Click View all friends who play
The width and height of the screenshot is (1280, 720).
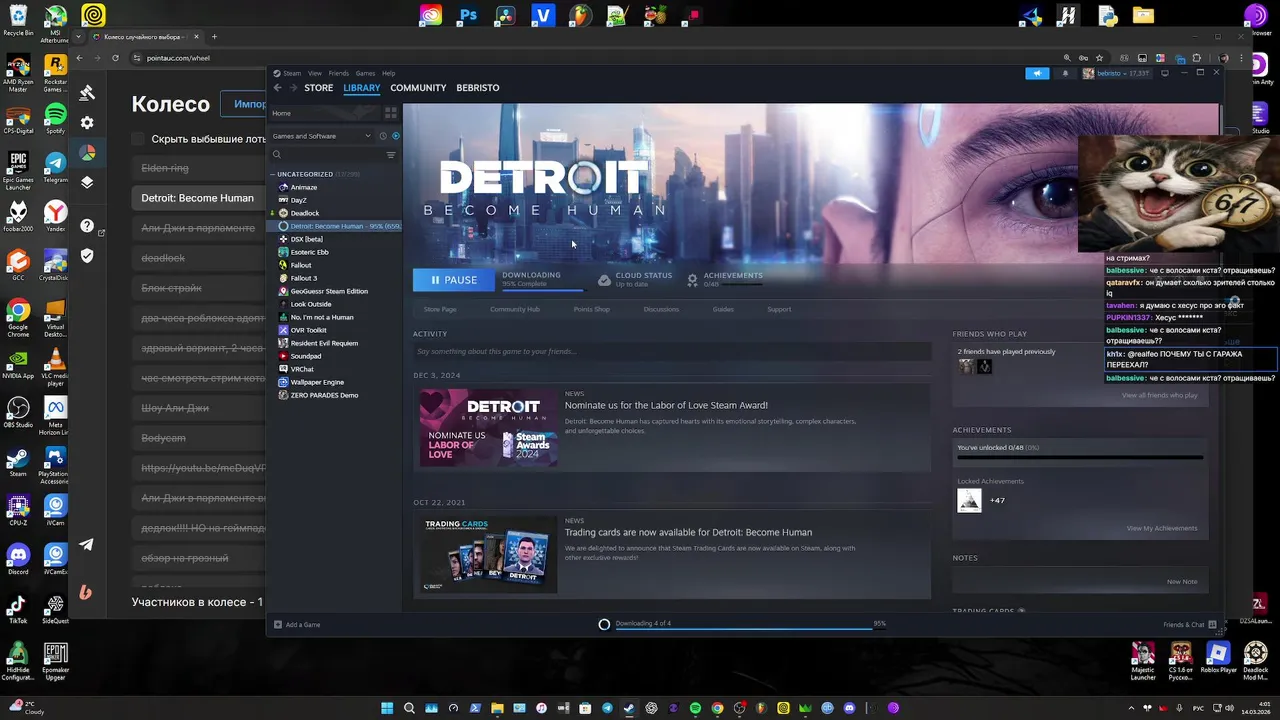point(1159,395)
